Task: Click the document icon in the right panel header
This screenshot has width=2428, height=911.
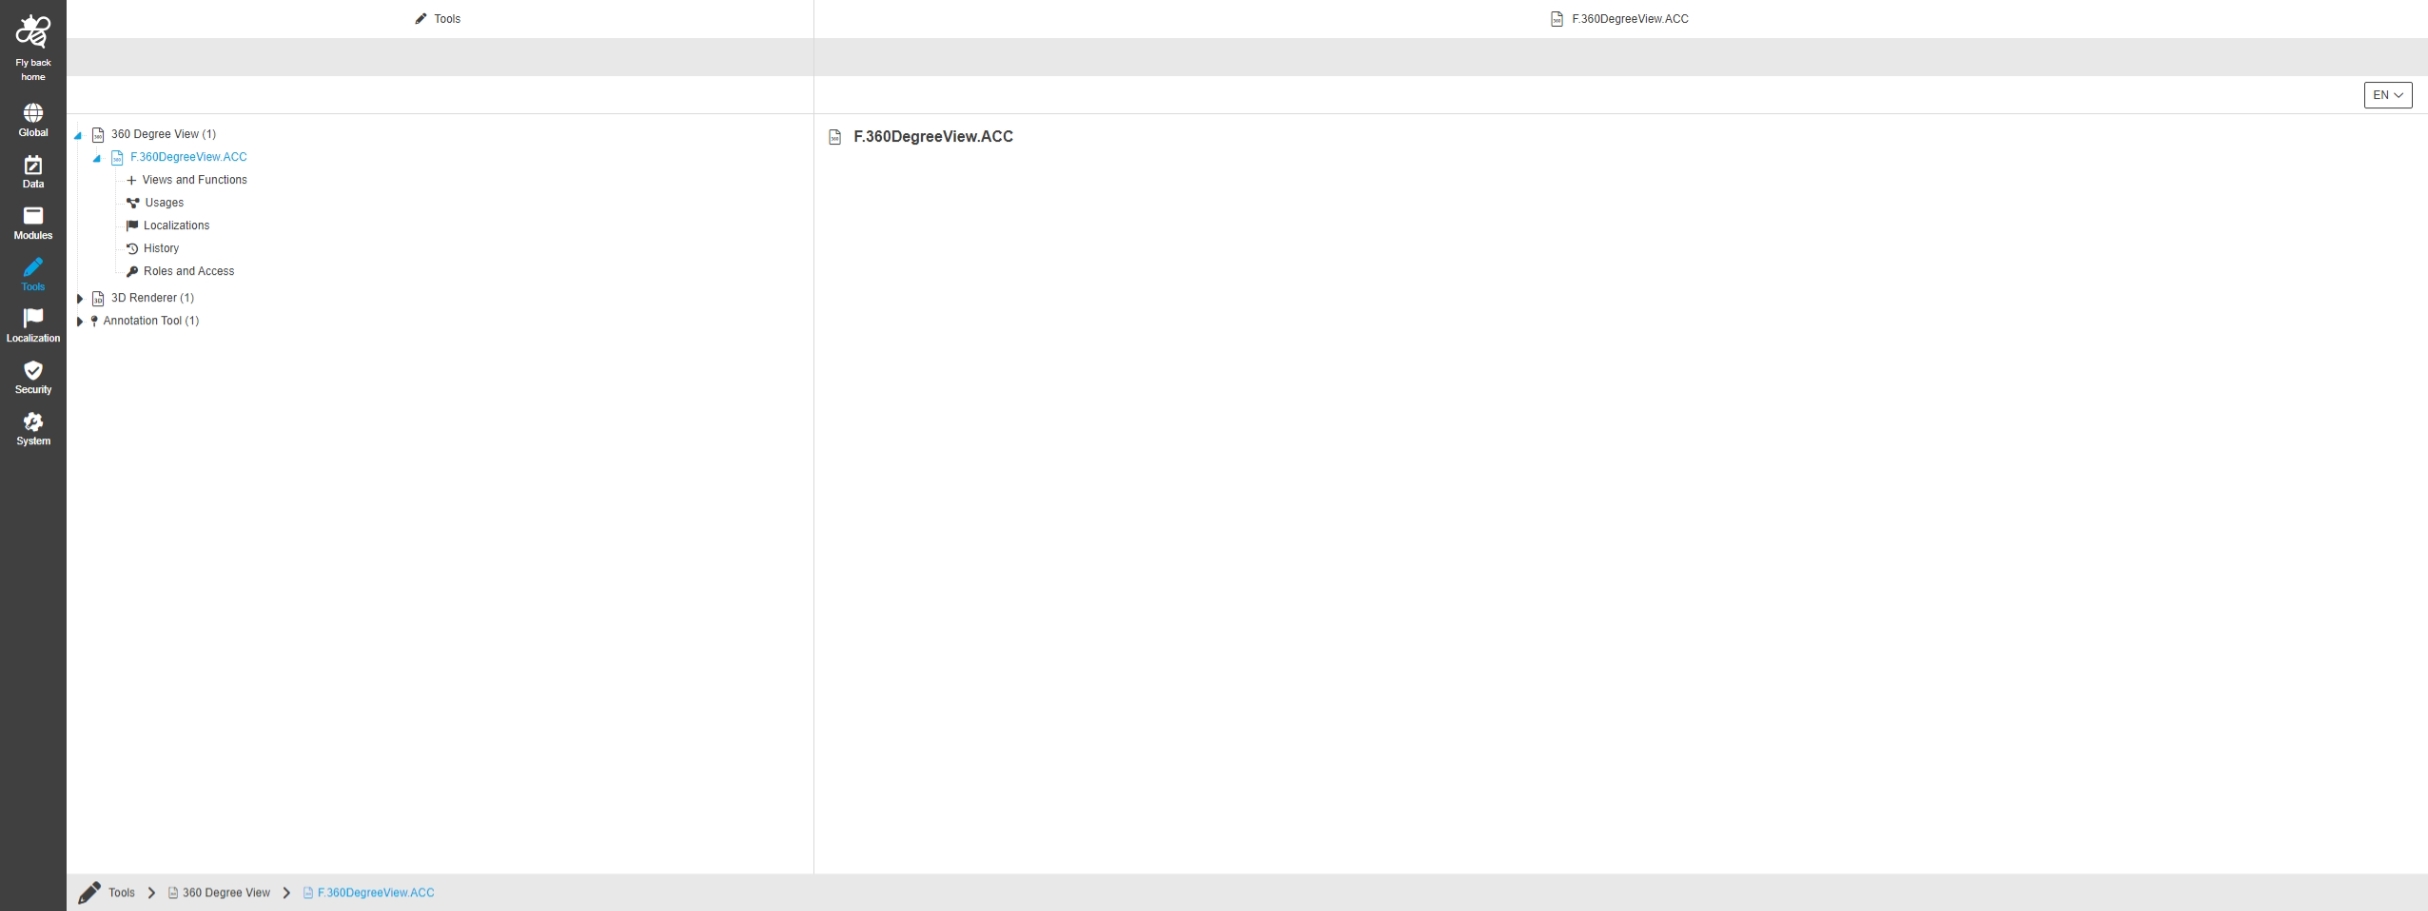Action: click(1557, 19)
